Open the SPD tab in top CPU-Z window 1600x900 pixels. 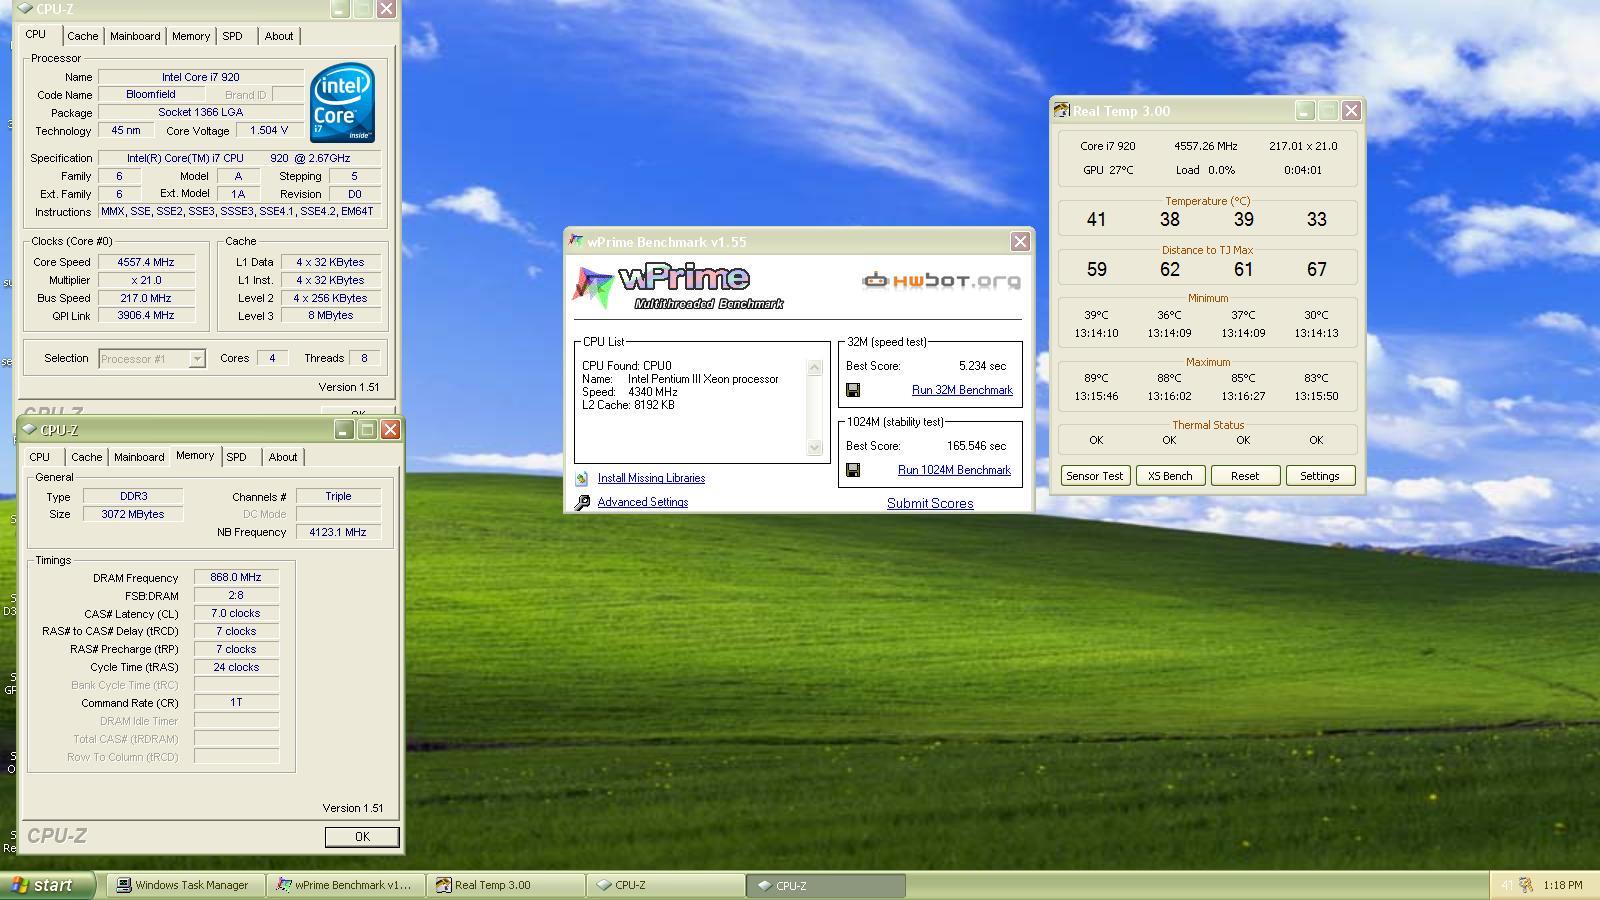point(232,36)
